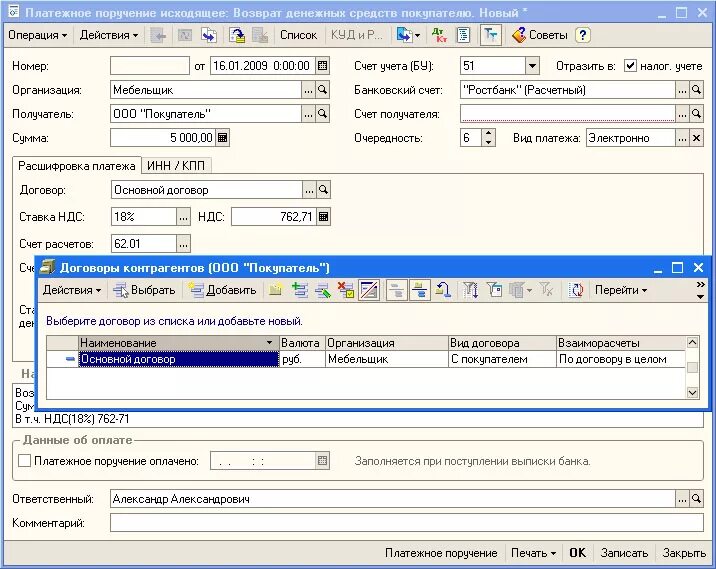Image resolution: width=716 pixels, height=569 pixels.
Task: Click ellipsis button for Ответственный field
Action: pyautogui.click(x=682, y=499)
